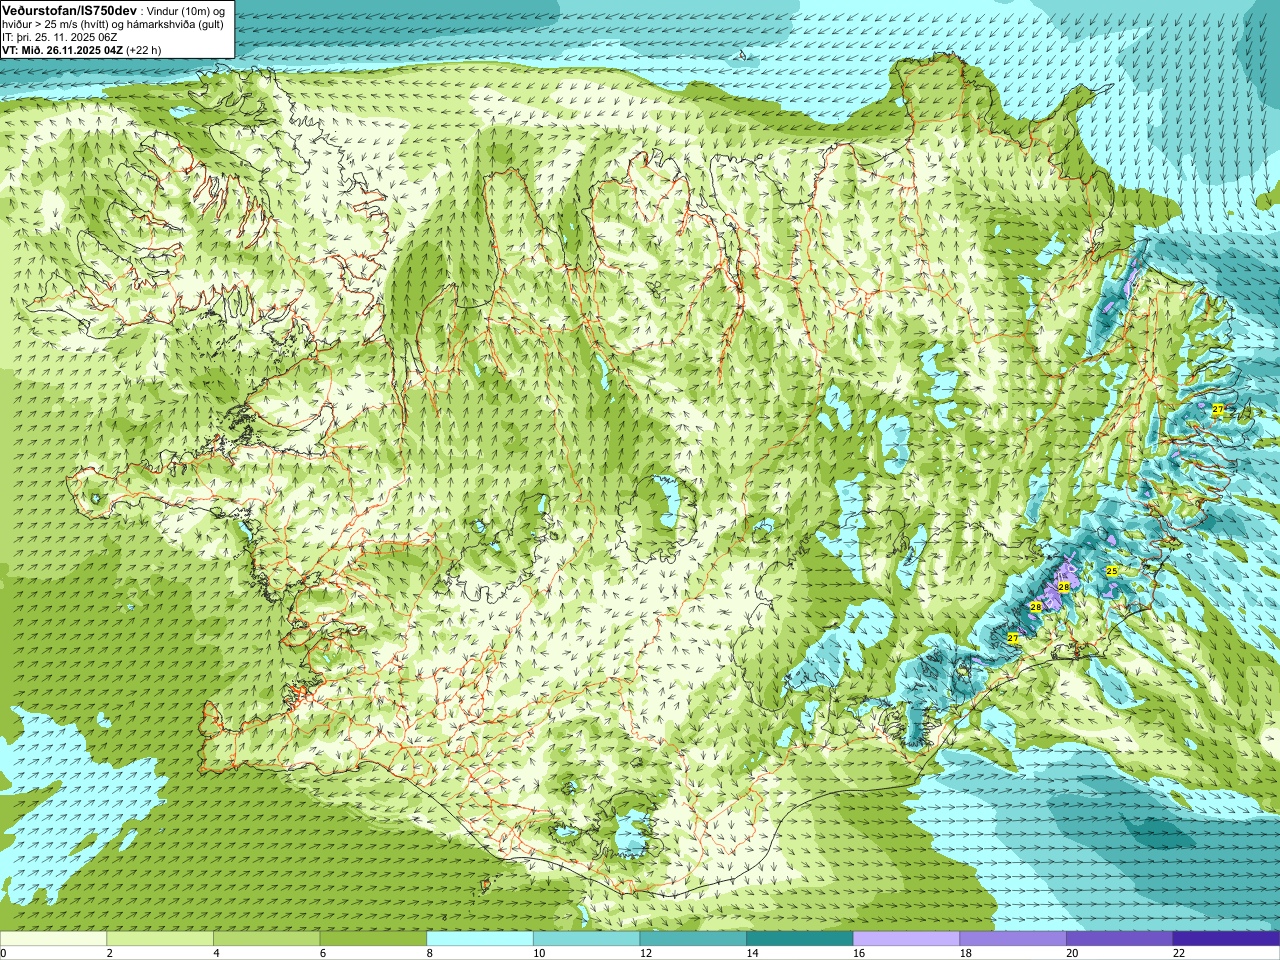This screenshot has height=960, width=1280.
Task: Pick the darkest purple 22+ m/s legend swatch
Action: pyautogui.click(x=1226, y=939)
